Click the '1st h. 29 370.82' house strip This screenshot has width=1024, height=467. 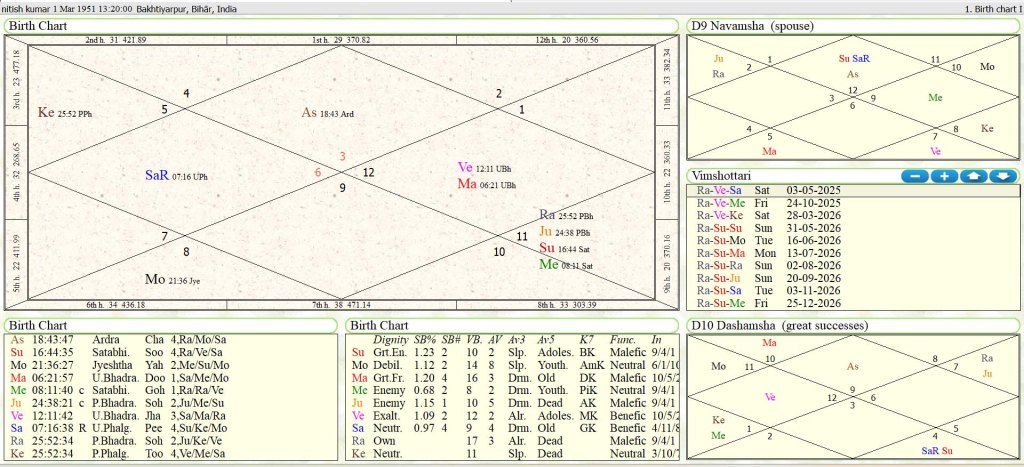(x=341, y=40)
